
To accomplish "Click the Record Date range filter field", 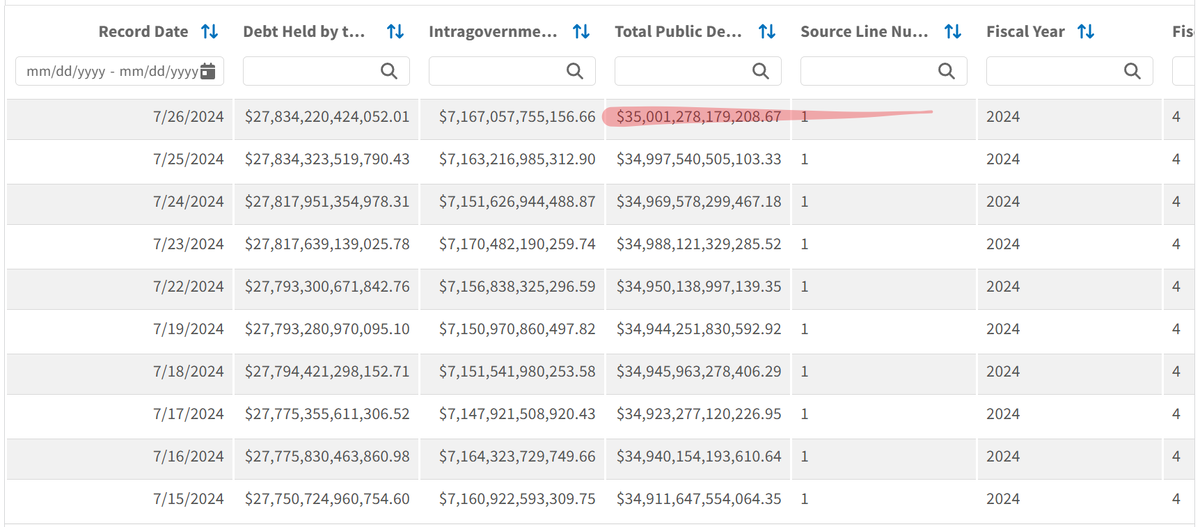I will (120, 71).
